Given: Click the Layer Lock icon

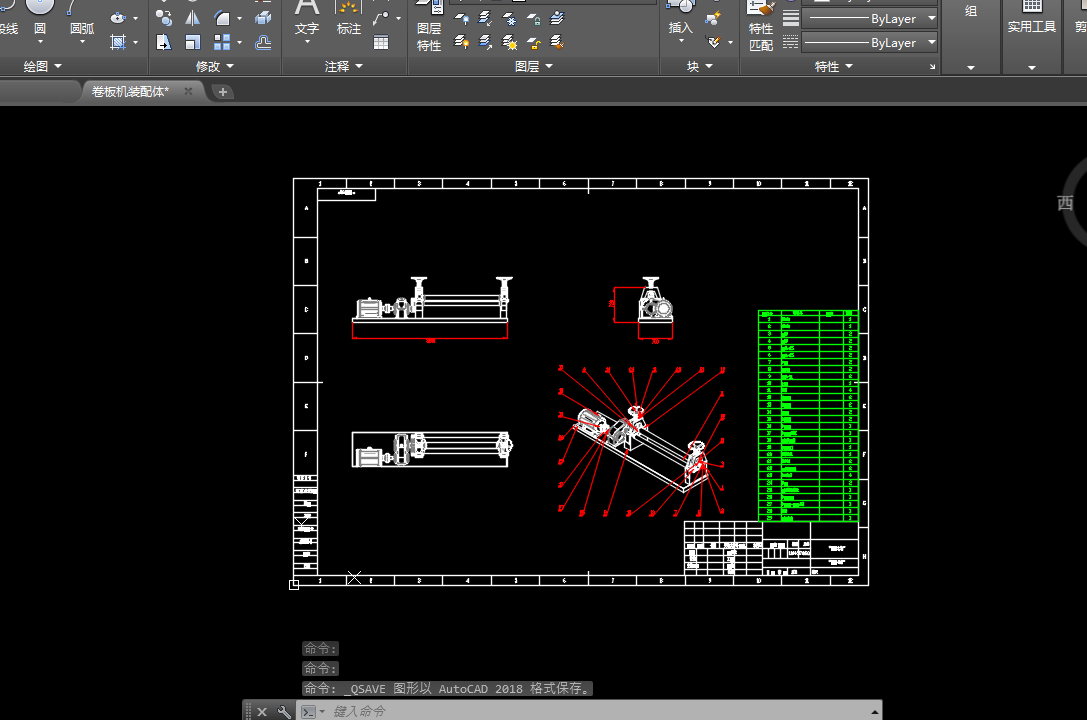Looking at the screenshot, I should (534, 19).
